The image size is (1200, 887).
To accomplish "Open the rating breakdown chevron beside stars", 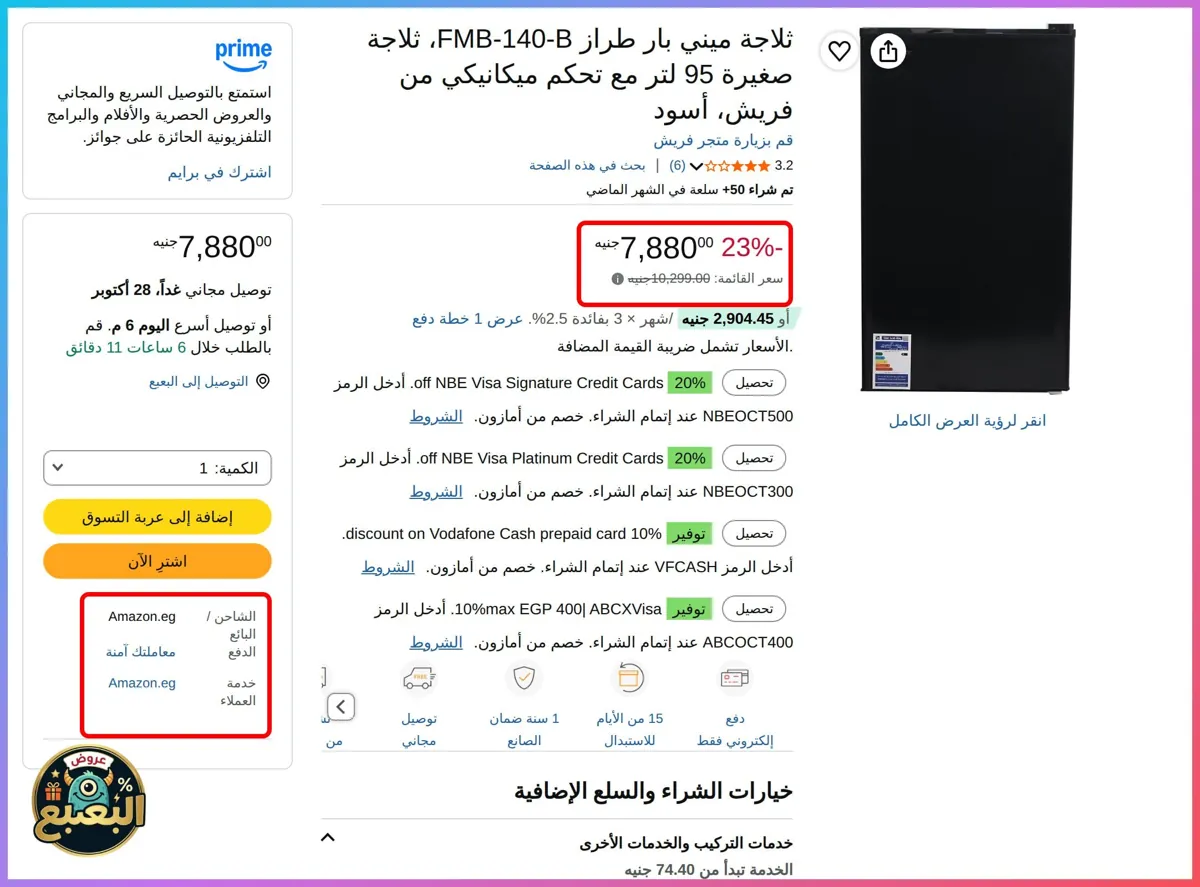I will point(697,166).
